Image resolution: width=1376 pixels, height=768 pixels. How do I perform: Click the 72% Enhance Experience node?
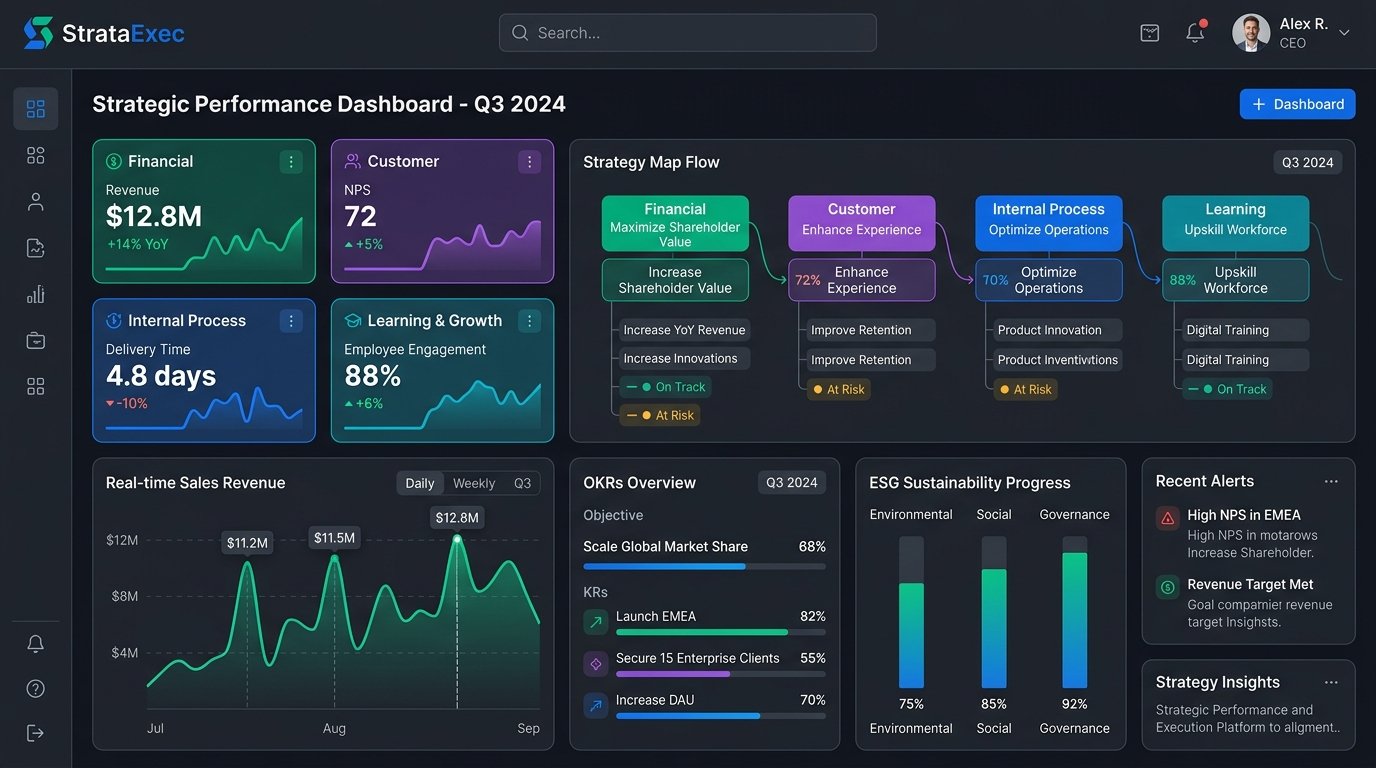coord(862,280)
